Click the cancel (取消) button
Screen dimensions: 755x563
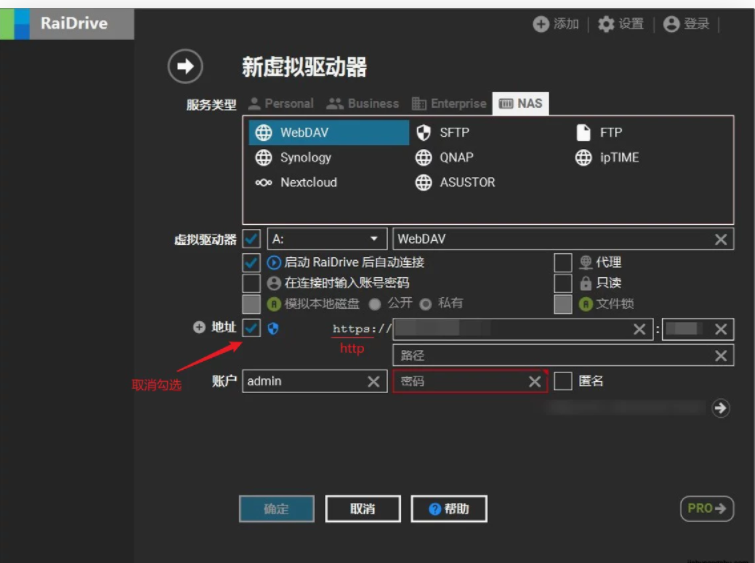(363, 509)
